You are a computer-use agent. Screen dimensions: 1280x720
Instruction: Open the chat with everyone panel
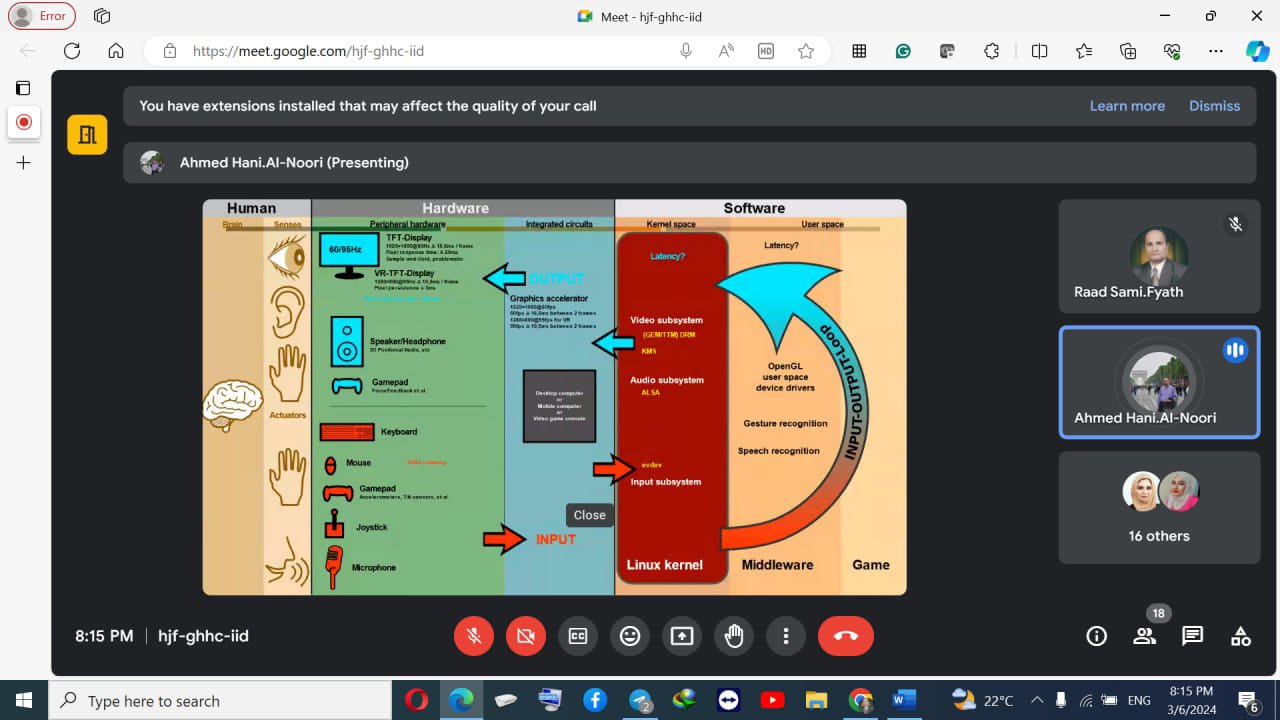click(x=1192, y=636)
